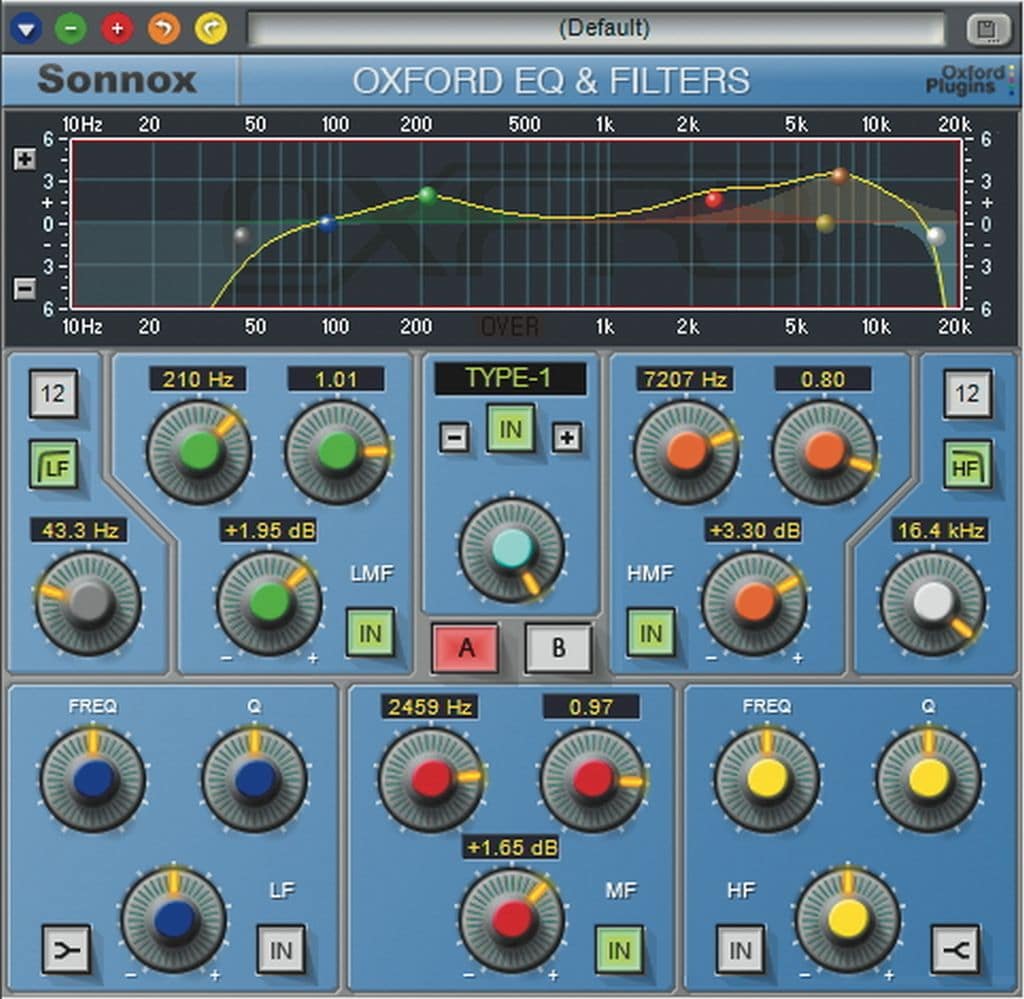Viewport: 1024px width, 999px height.
Task: Toggle the LF shelf shape button
Action: [66, 949]
